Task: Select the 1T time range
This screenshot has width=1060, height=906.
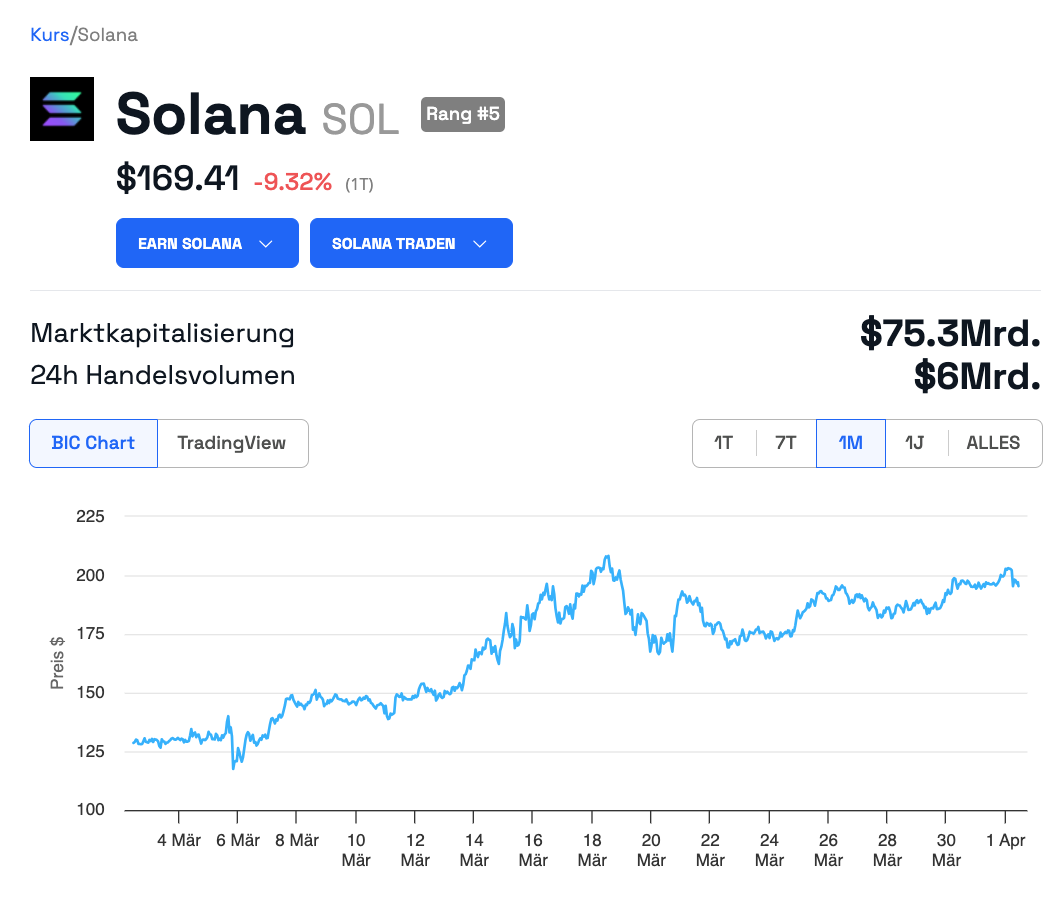Action: coord(723,443)
